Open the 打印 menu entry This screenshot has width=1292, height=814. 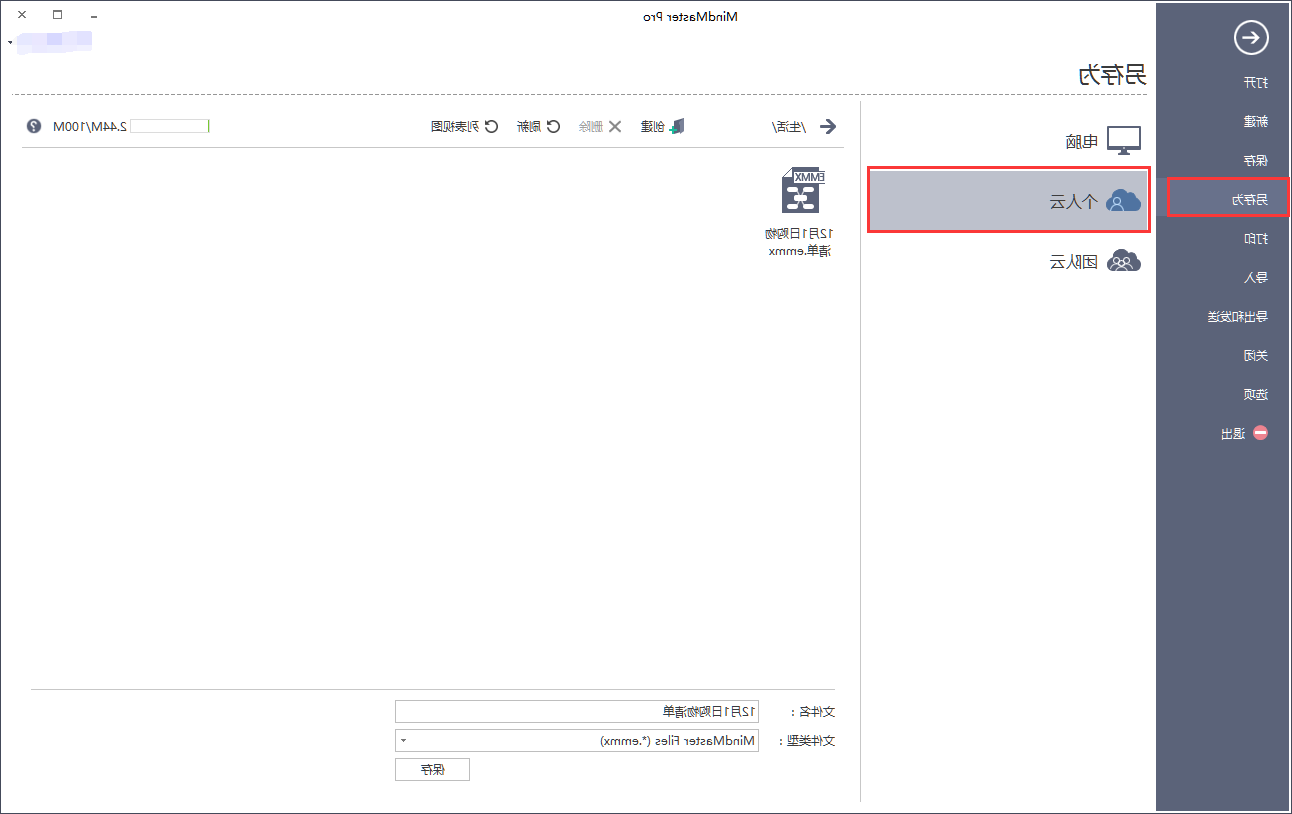[1255, 238]
